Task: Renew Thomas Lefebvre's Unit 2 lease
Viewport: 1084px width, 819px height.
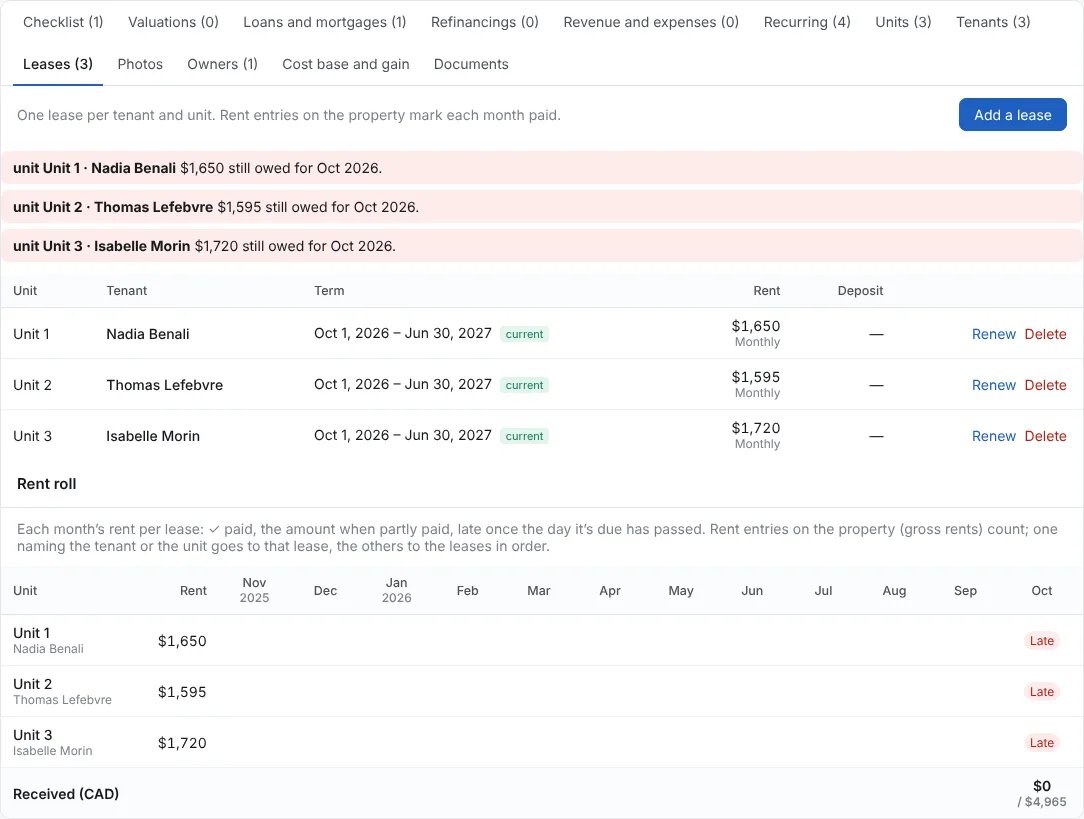Action: click(x=993, y=385)
